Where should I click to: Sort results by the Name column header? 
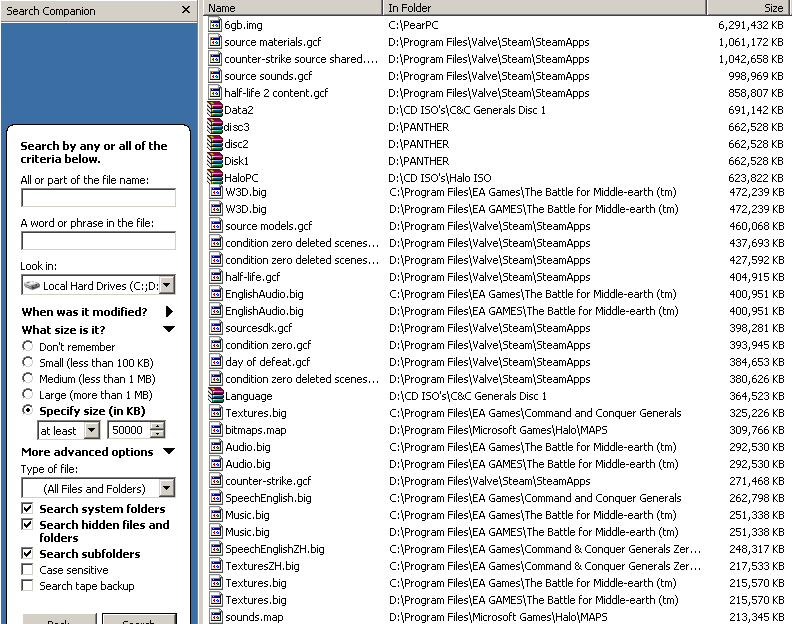(x=292, y=8)
